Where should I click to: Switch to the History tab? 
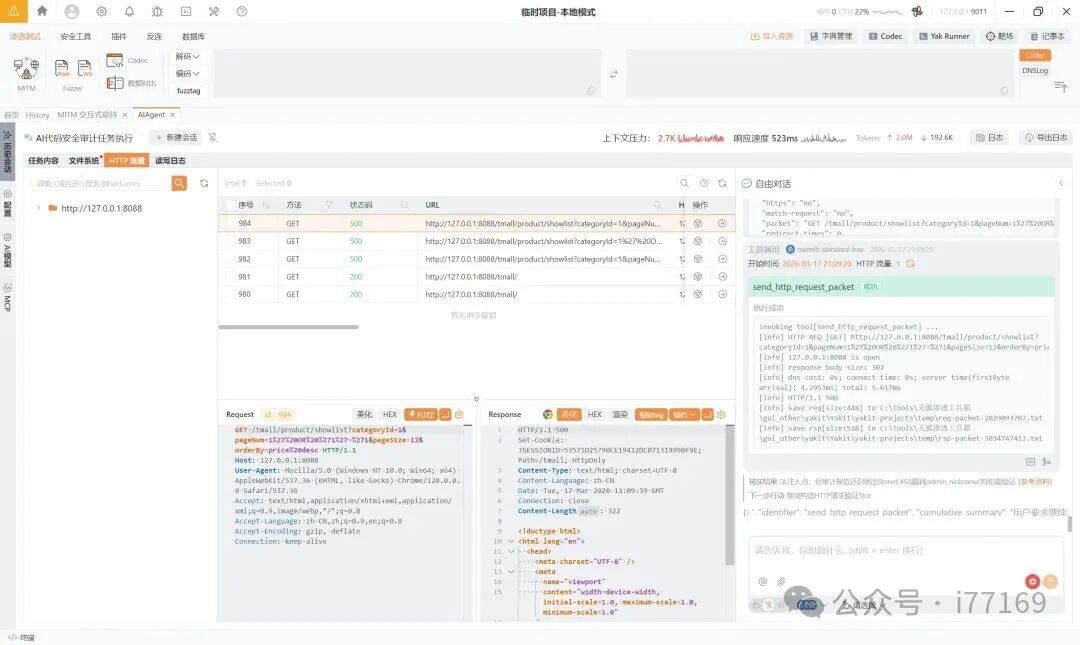[37, 115]
